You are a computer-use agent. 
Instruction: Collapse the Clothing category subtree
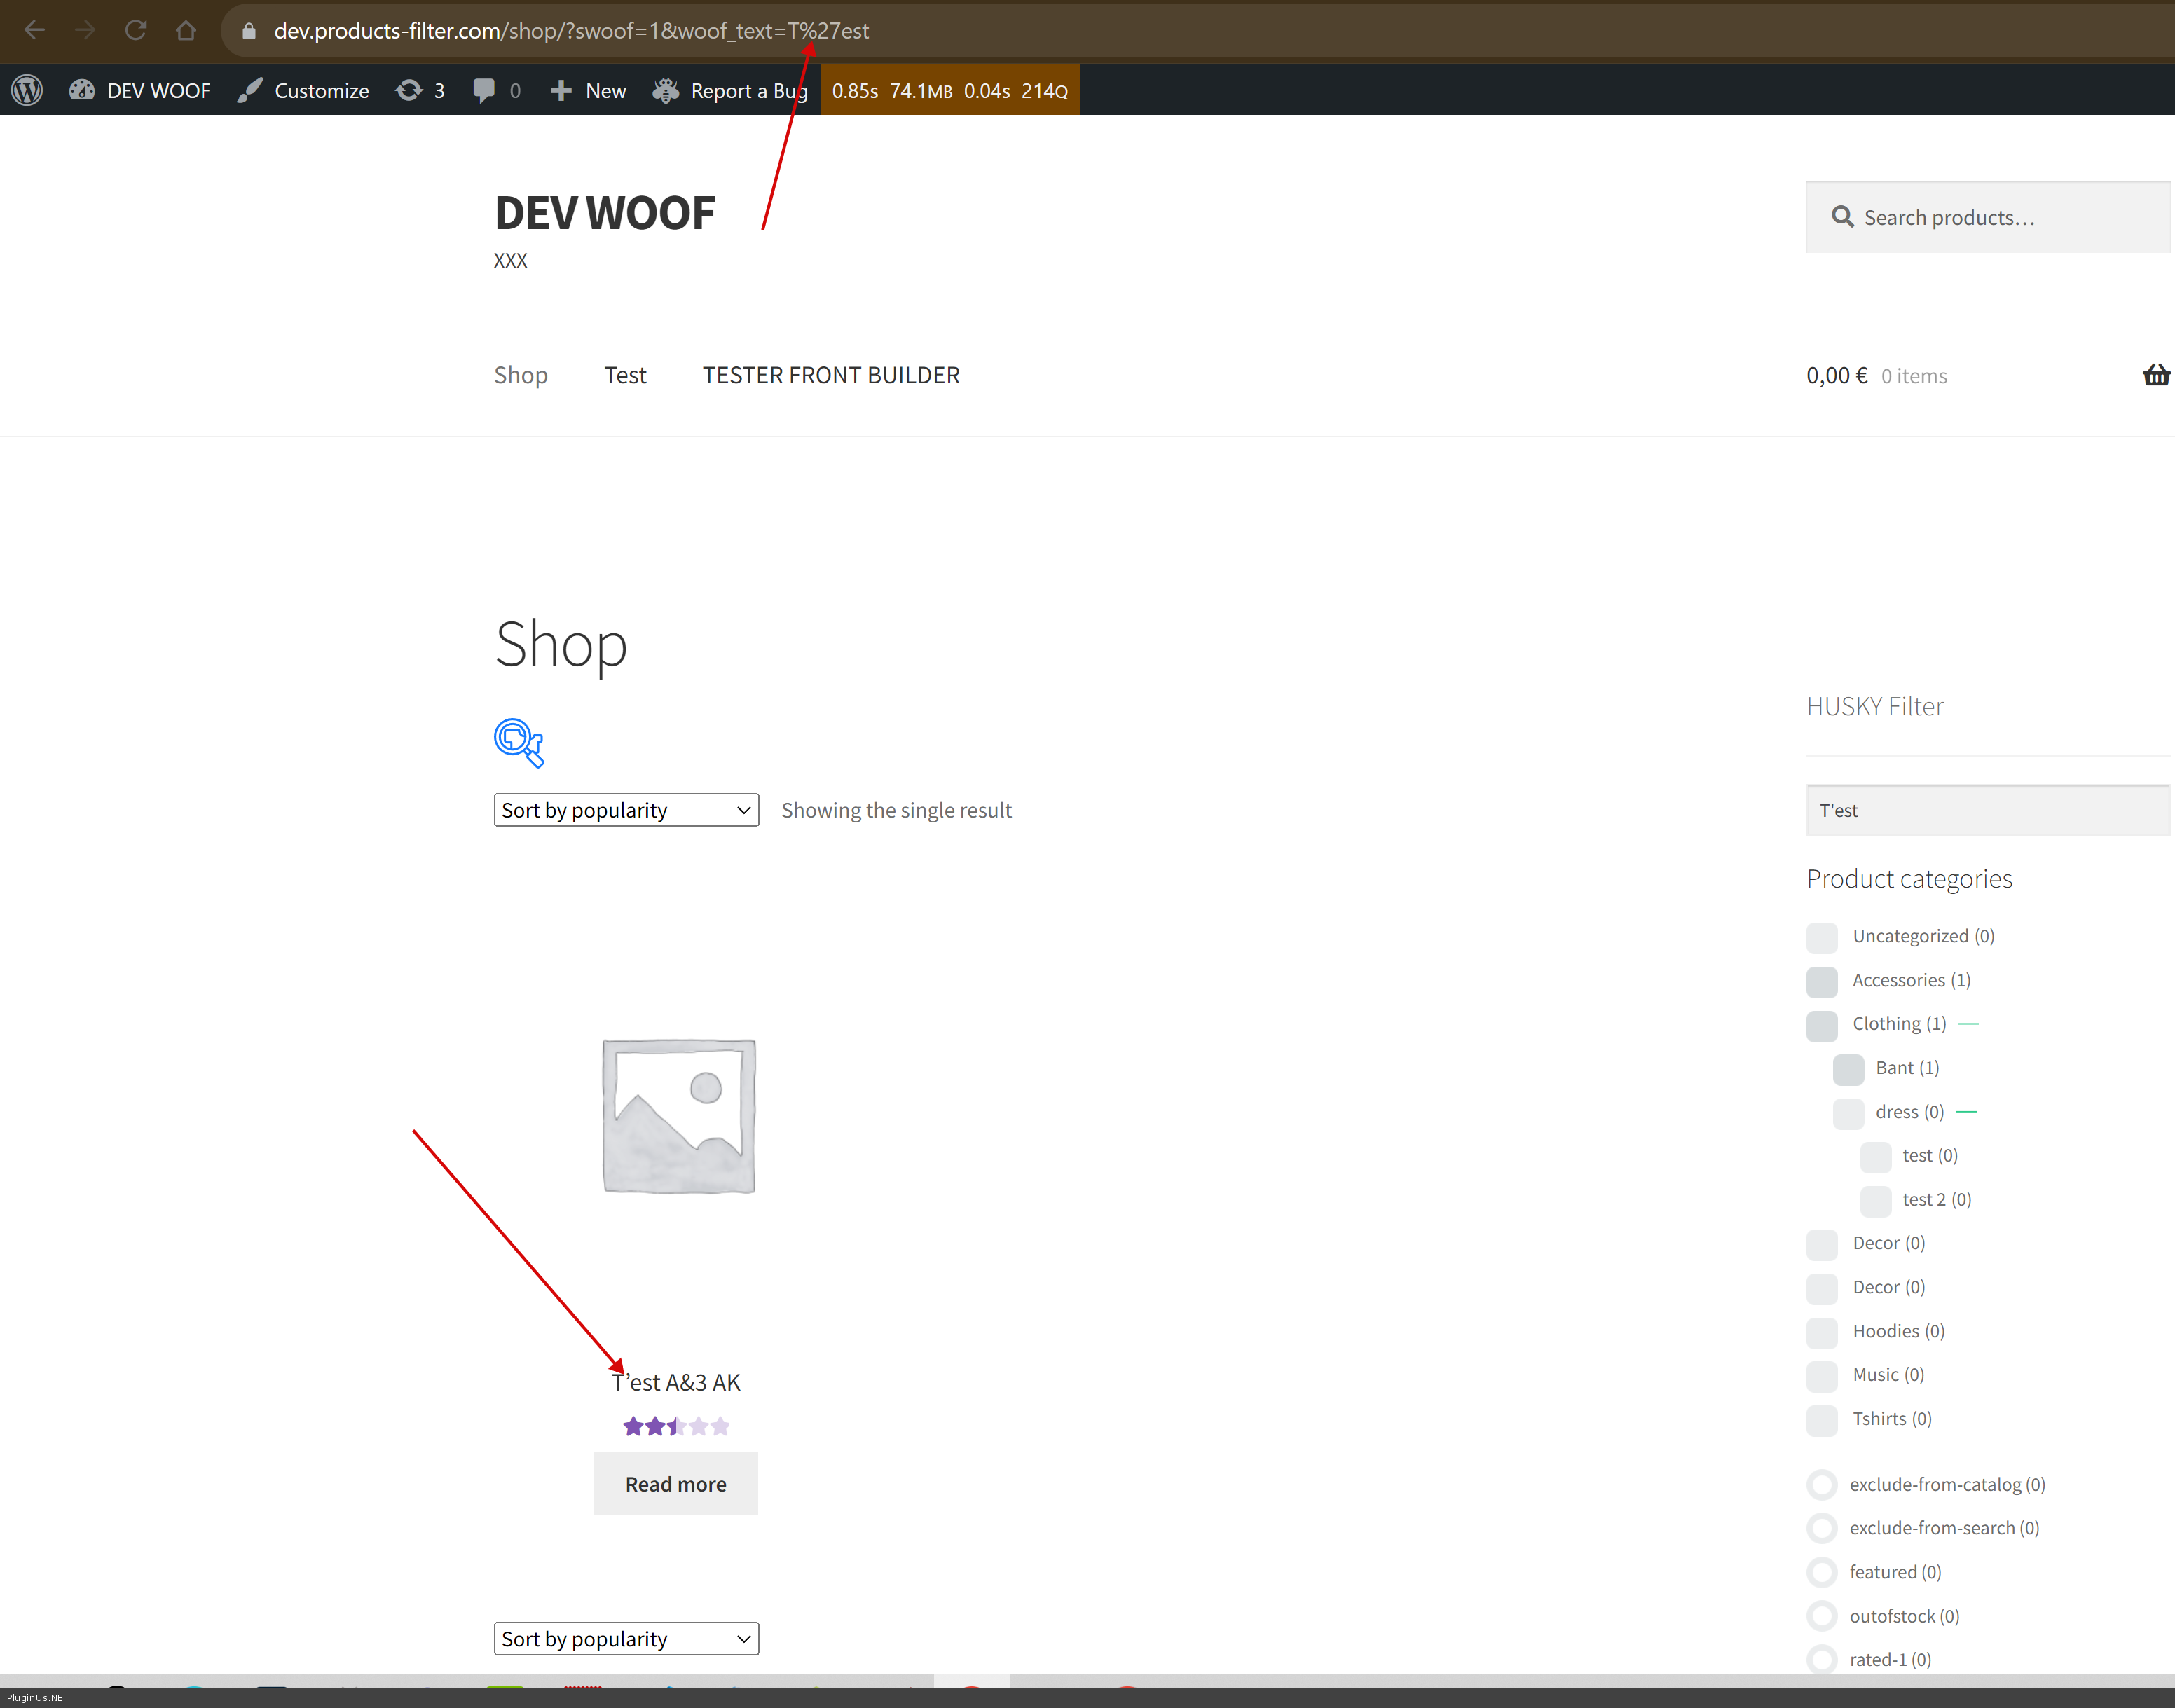1968,1024
